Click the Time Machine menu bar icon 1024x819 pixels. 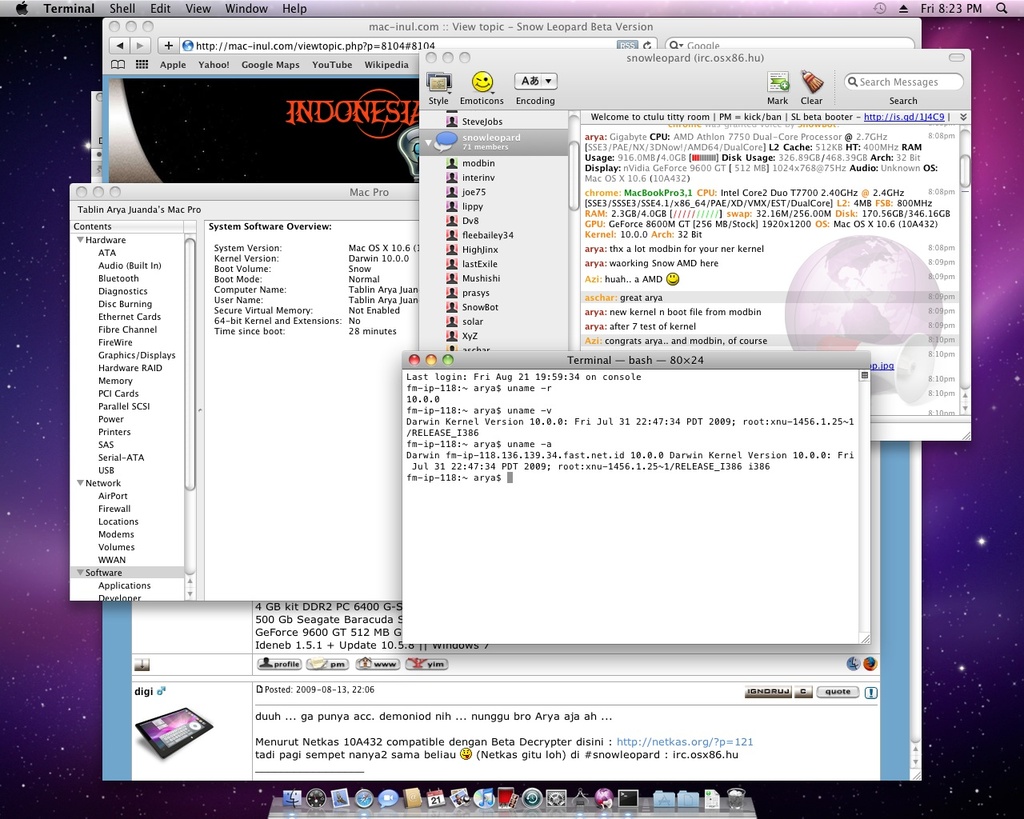(x=880, y=8)
